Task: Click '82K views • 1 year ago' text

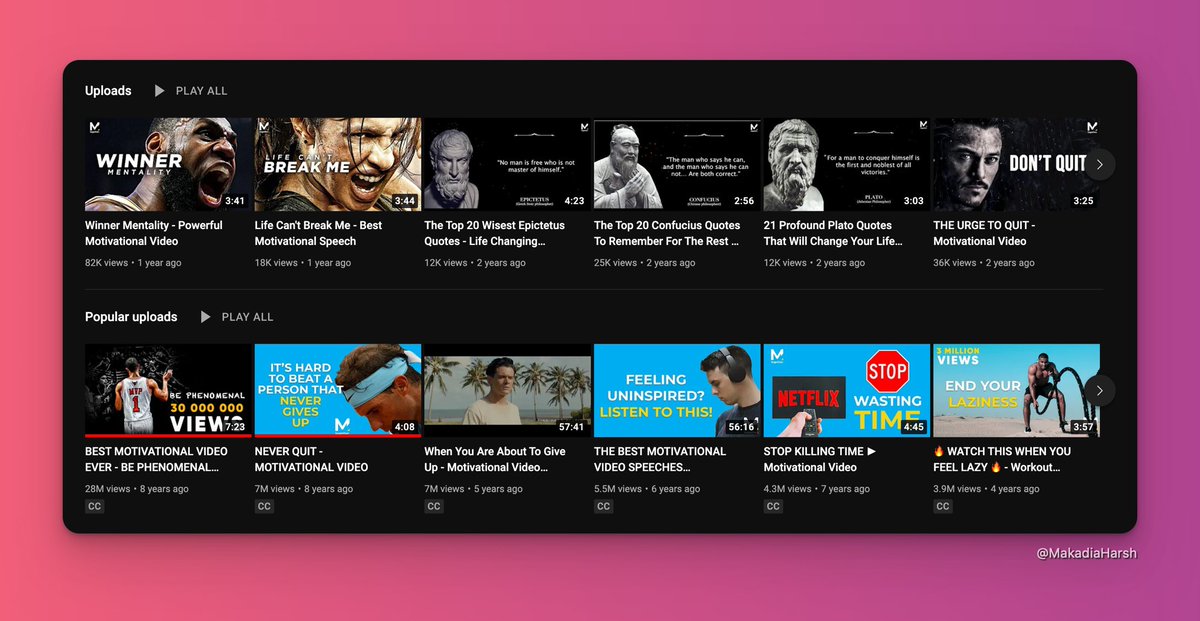Action: [133, 263]
